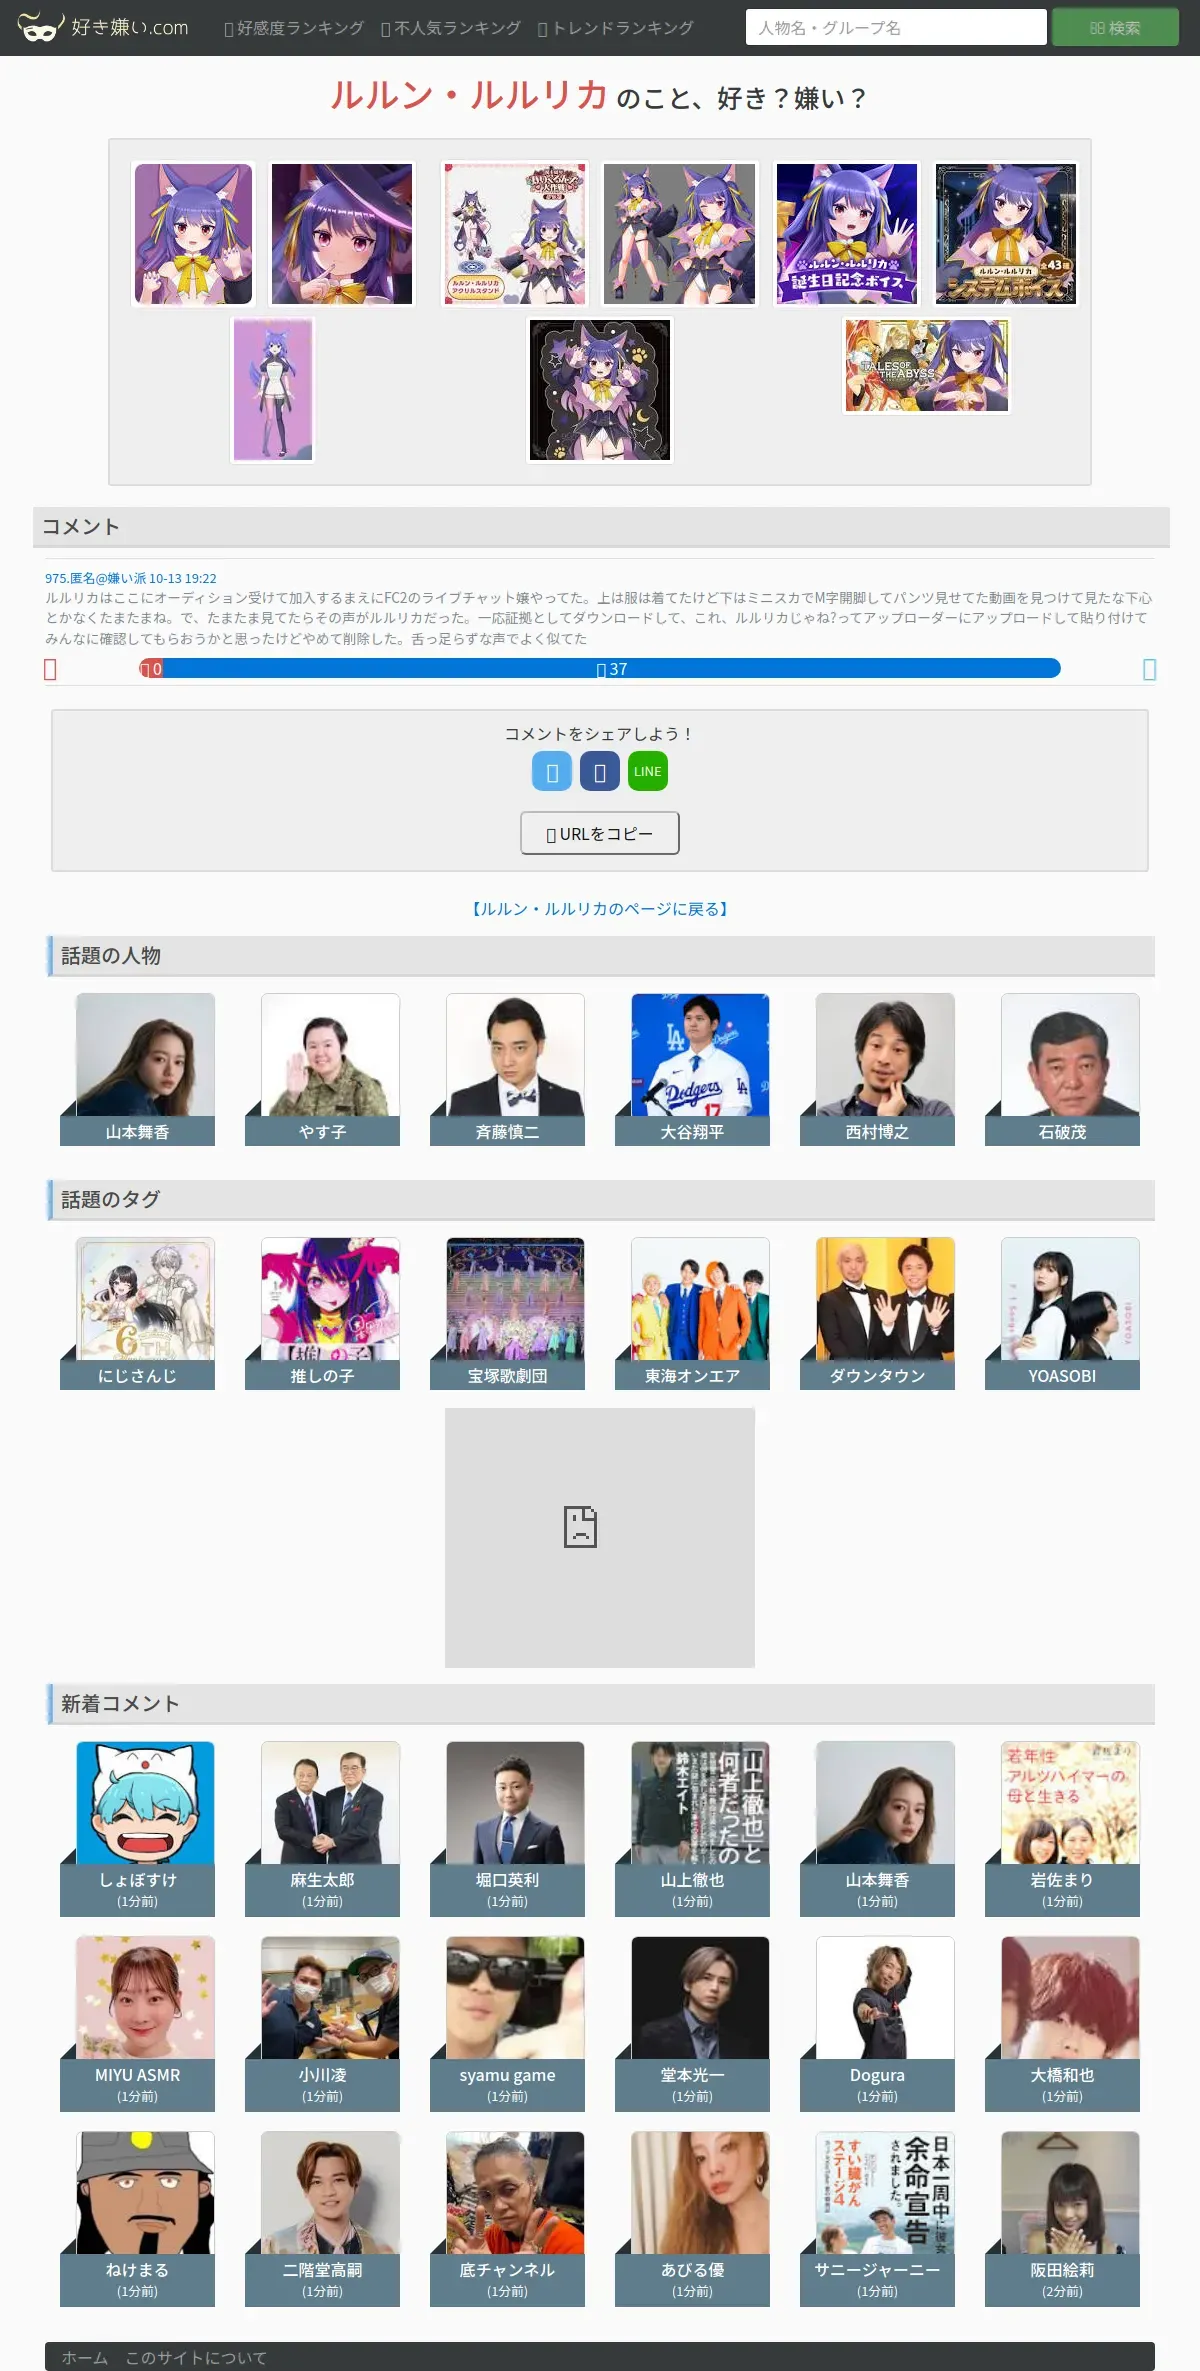Screen dimensions: 1200x2371
Task: Open the black sticker-style character thumbnail
Action: 600,390
